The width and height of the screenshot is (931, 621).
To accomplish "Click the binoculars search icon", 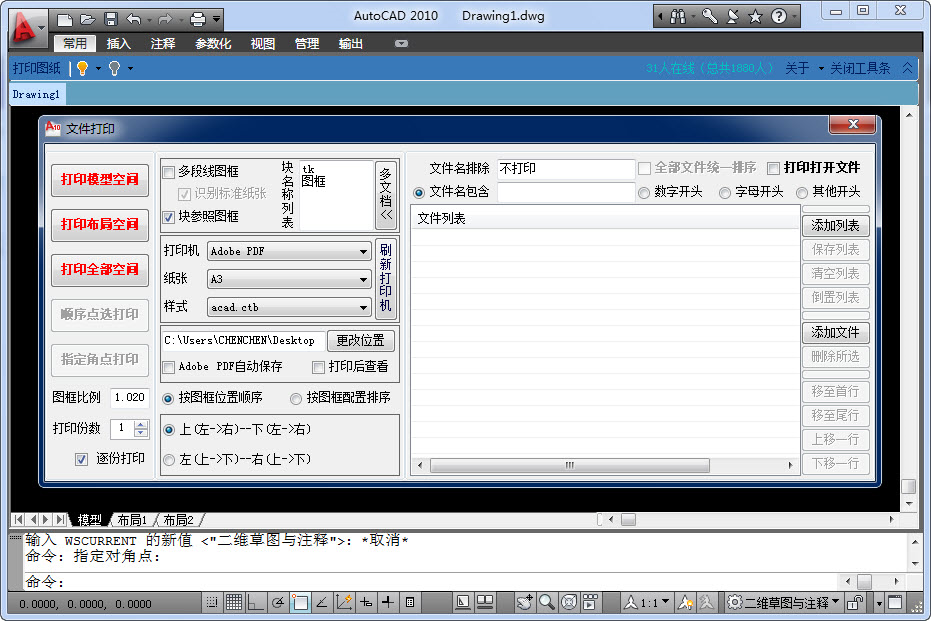I will click(x=677, y=17).
